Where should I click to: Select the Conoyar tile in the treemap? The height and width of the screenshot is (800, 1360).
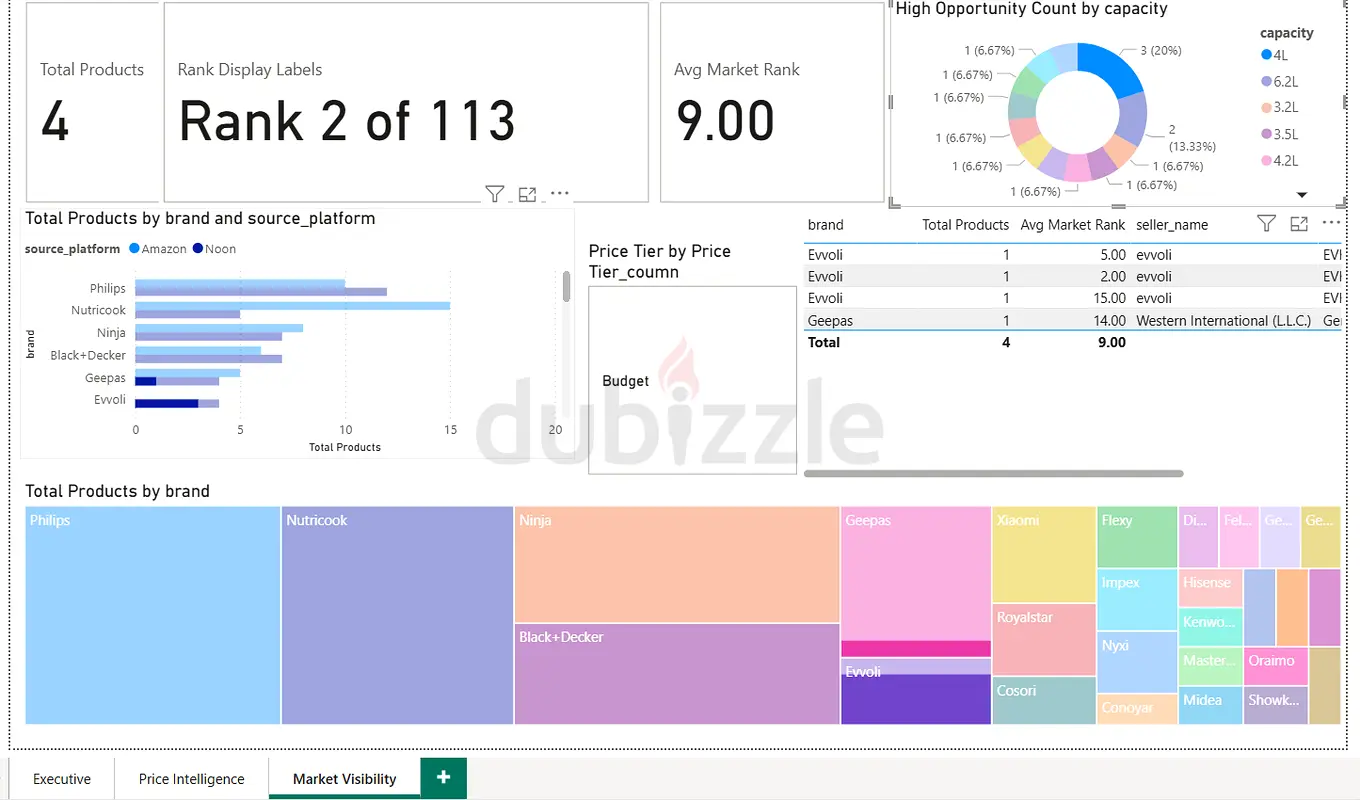click(1137, 708)
